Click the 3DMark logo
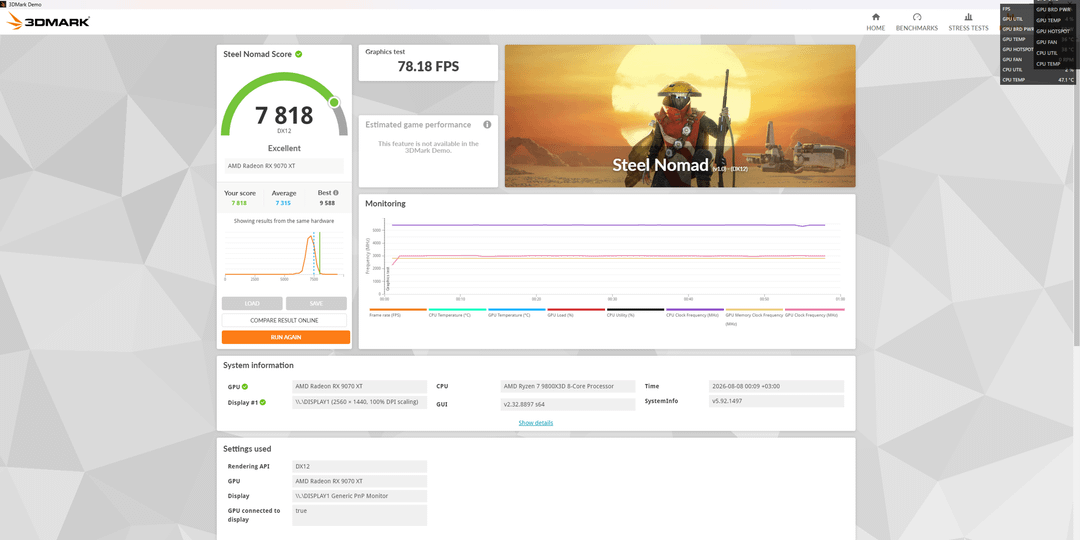Screen dimensions: 1080x540 [x=48, y=22]
